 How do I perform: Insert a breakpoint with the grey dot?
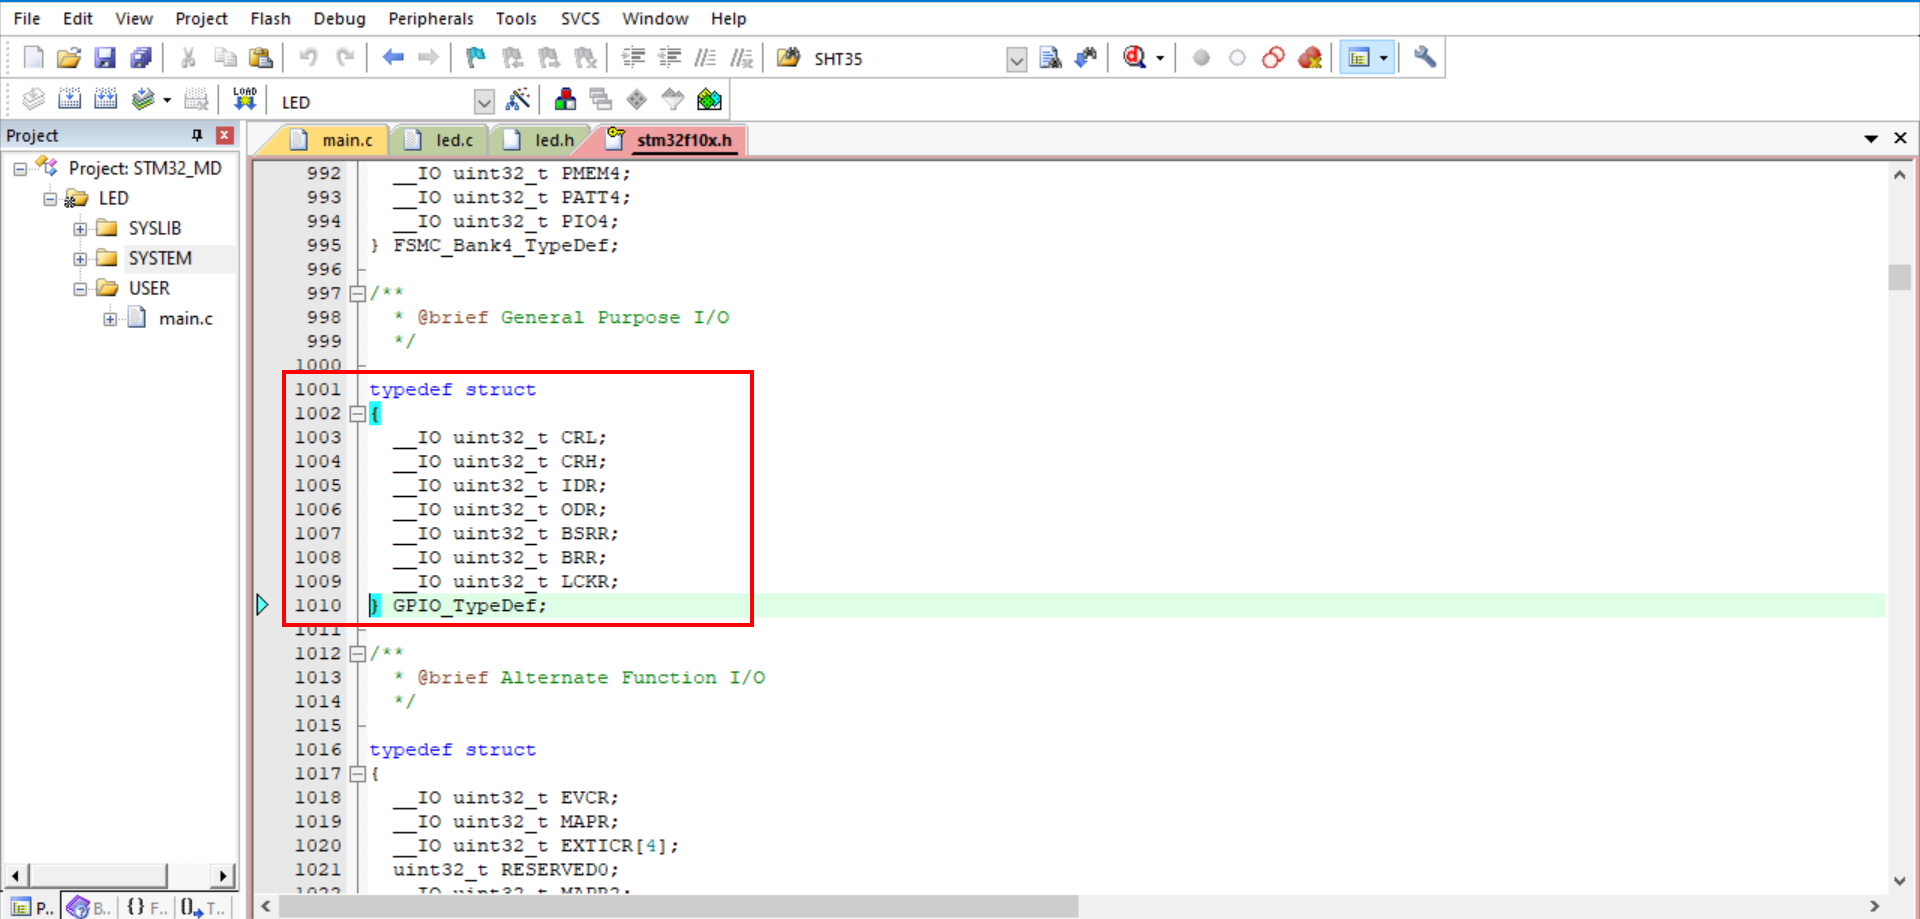1201,58
